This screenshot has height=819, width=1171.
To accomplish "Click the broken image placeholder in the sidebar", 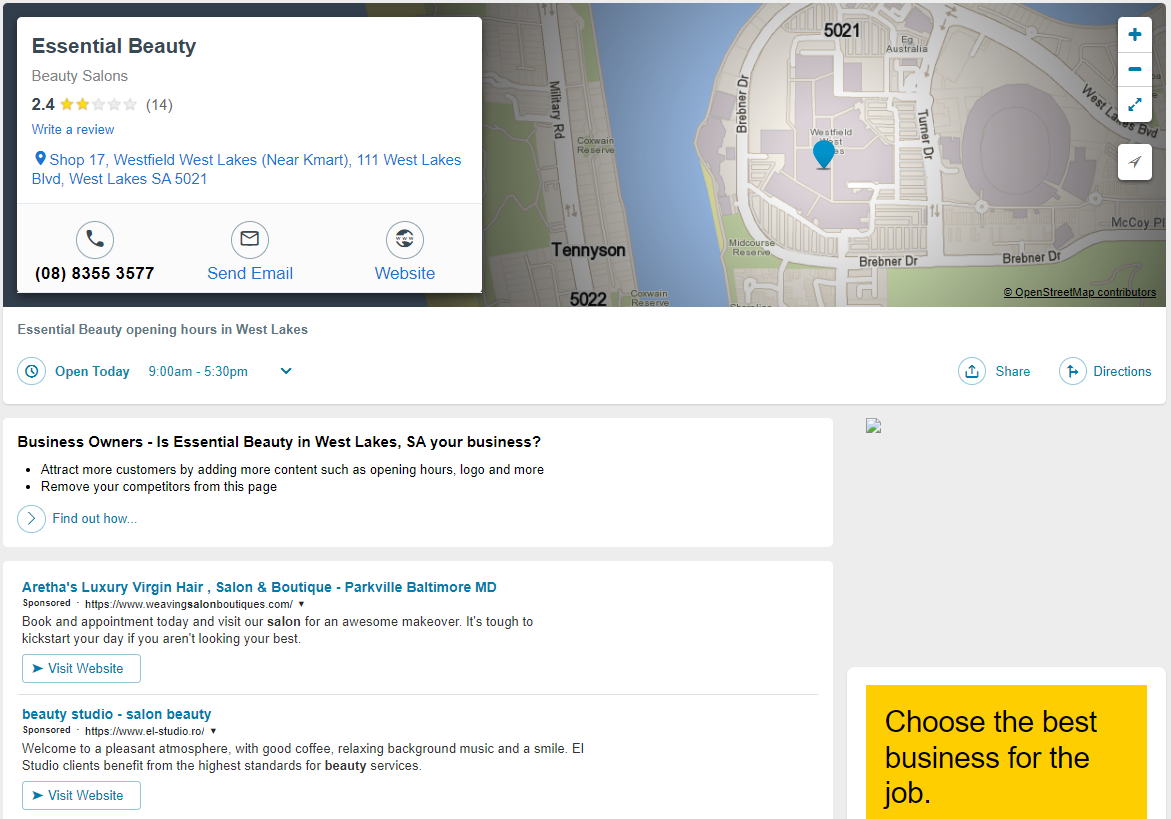I will [873, 426].
